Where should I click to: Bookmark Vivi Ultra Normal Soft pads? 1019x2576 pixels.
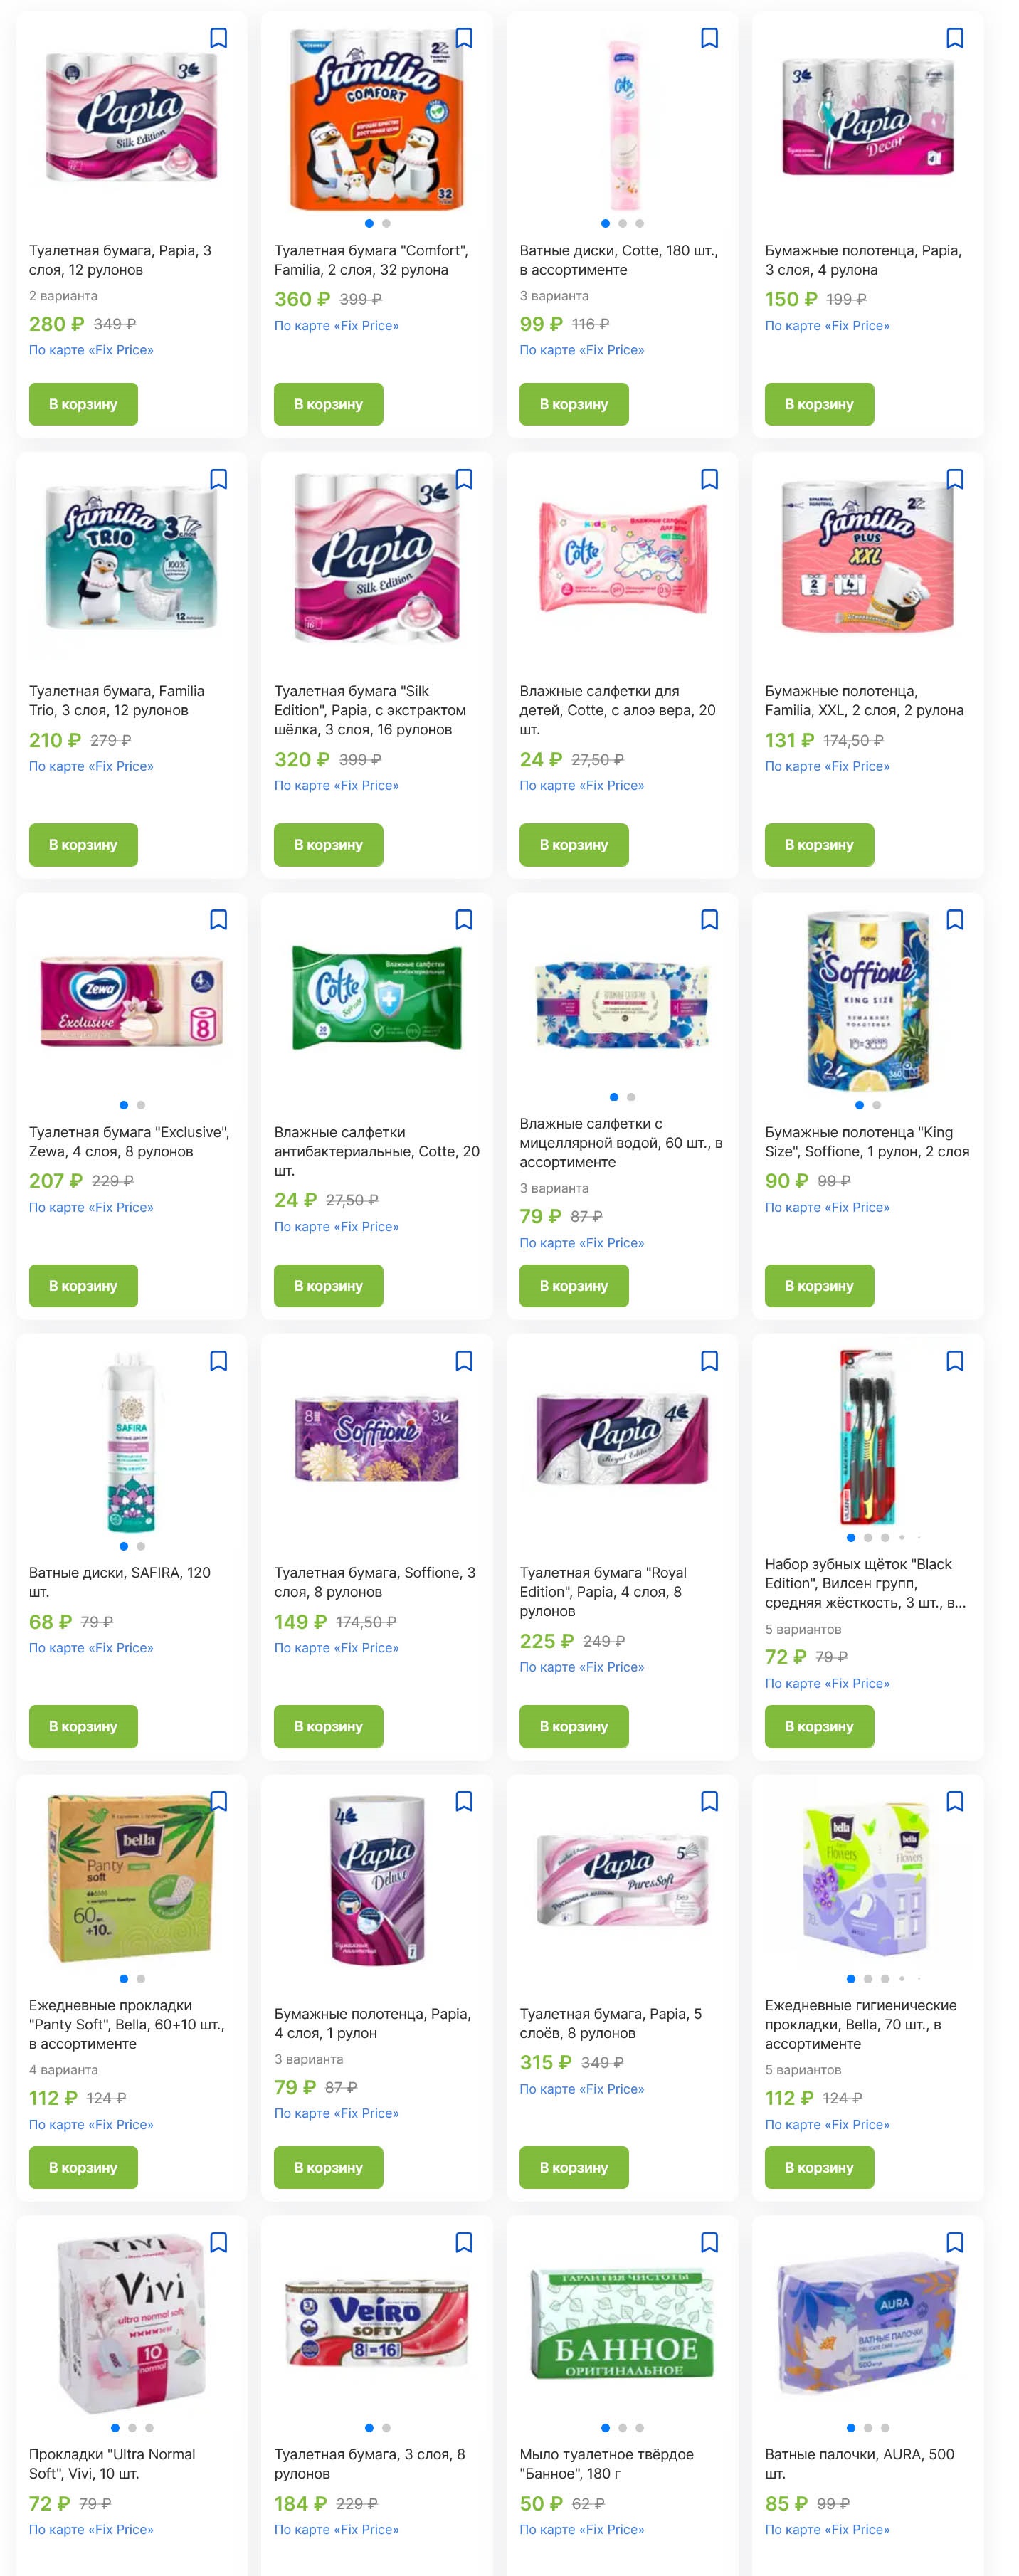pos(218,2243)
